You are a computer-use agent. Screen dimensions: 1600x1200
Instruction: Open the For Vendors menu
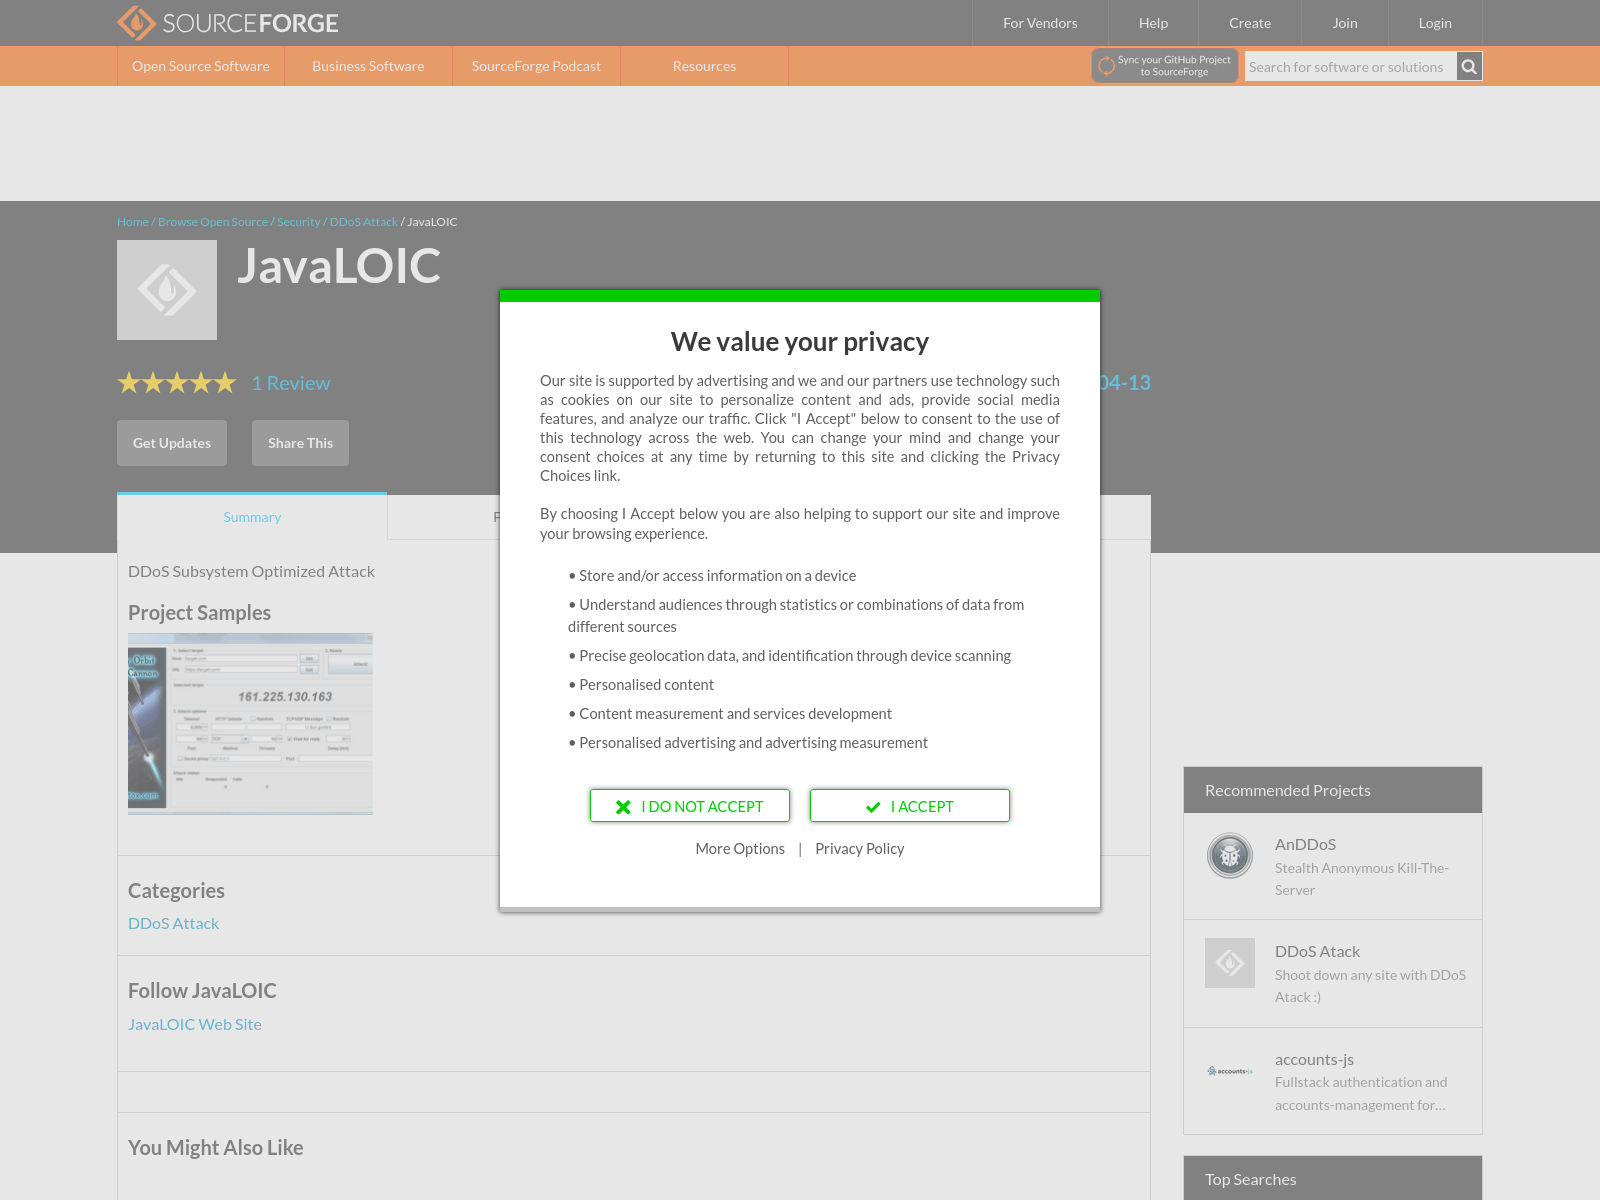[x=1040, y=23]
